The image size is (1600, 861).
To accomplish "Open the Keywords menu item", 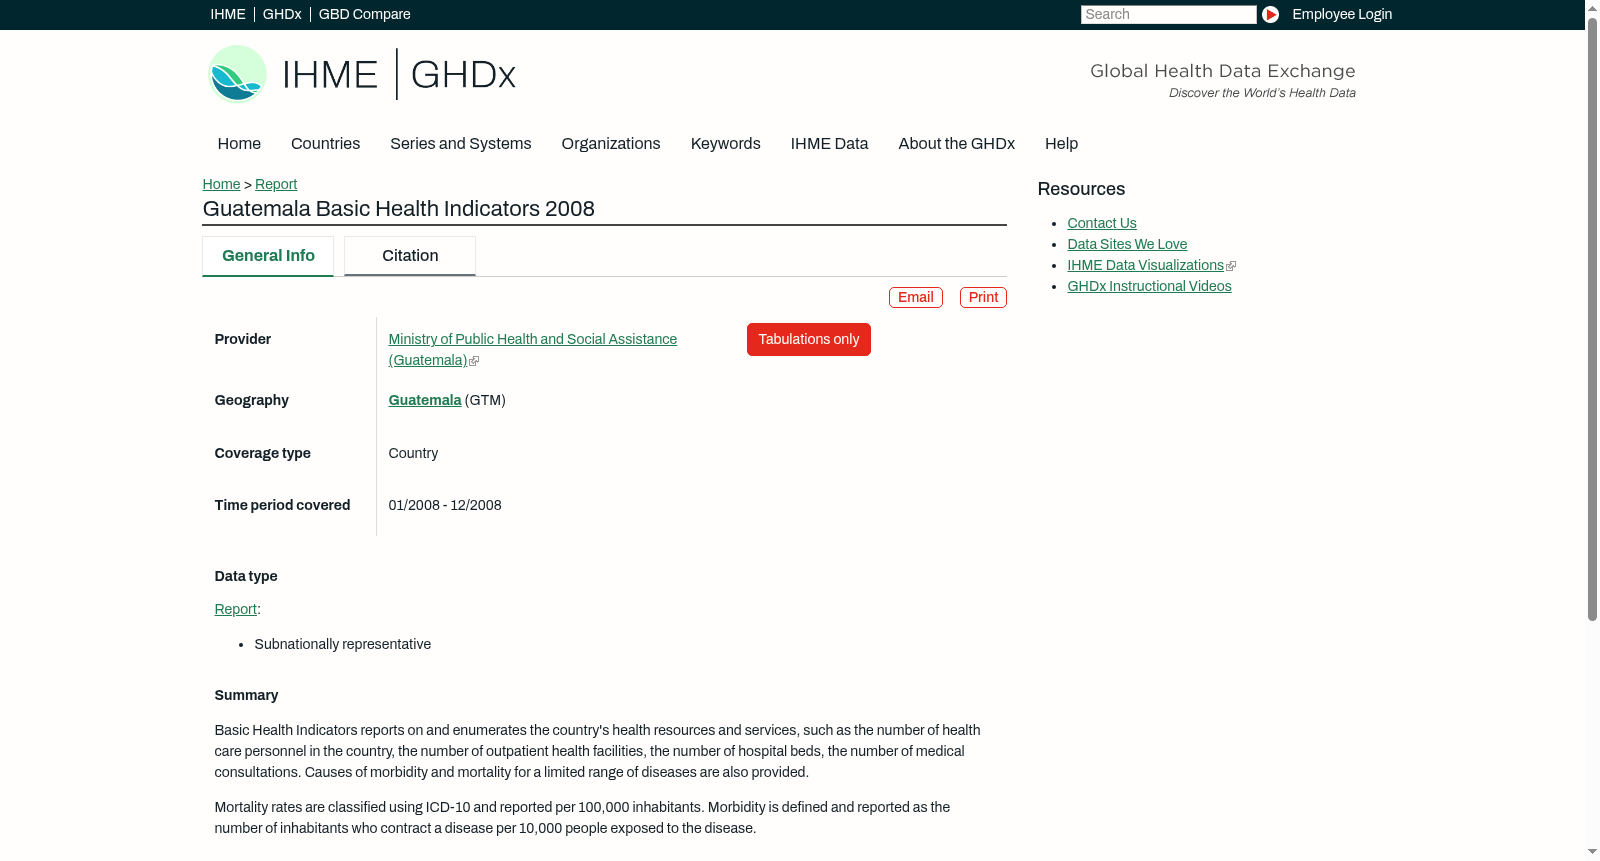I will tap(726, 144).
